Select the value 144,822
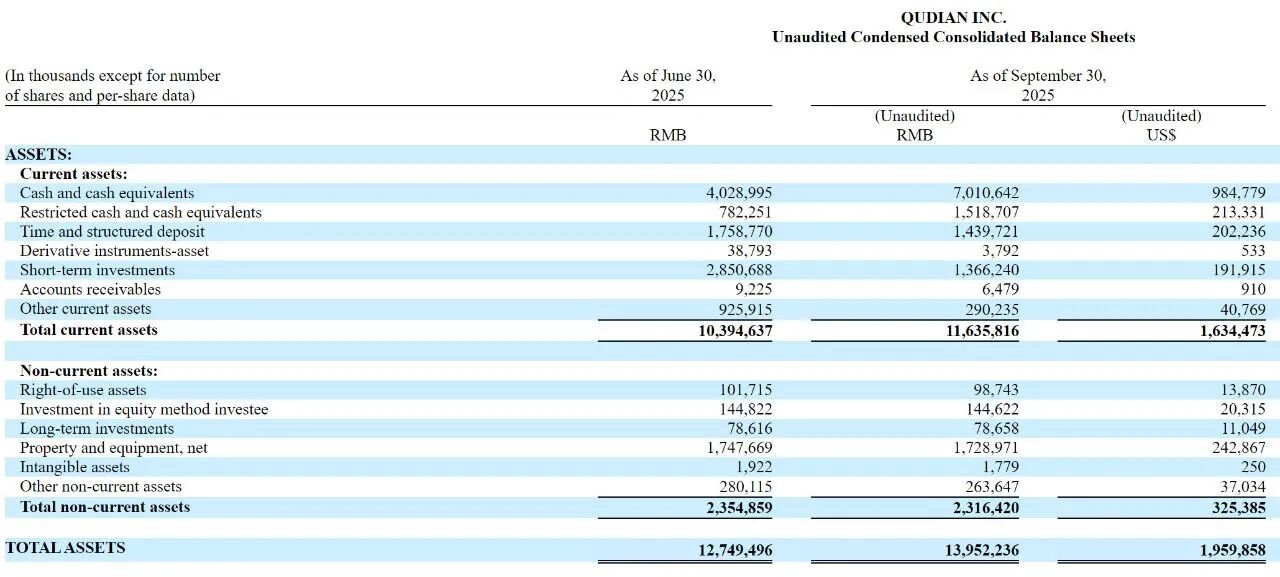 [746, 409]
